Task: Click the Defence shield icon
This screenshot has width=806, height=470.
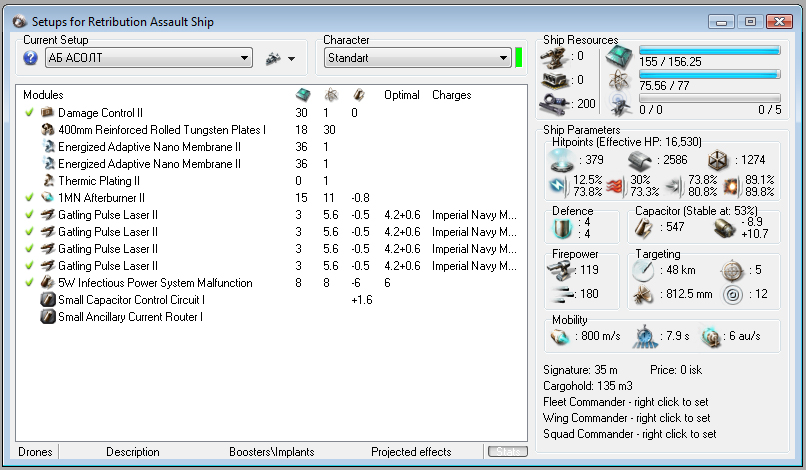Action: 562,228
